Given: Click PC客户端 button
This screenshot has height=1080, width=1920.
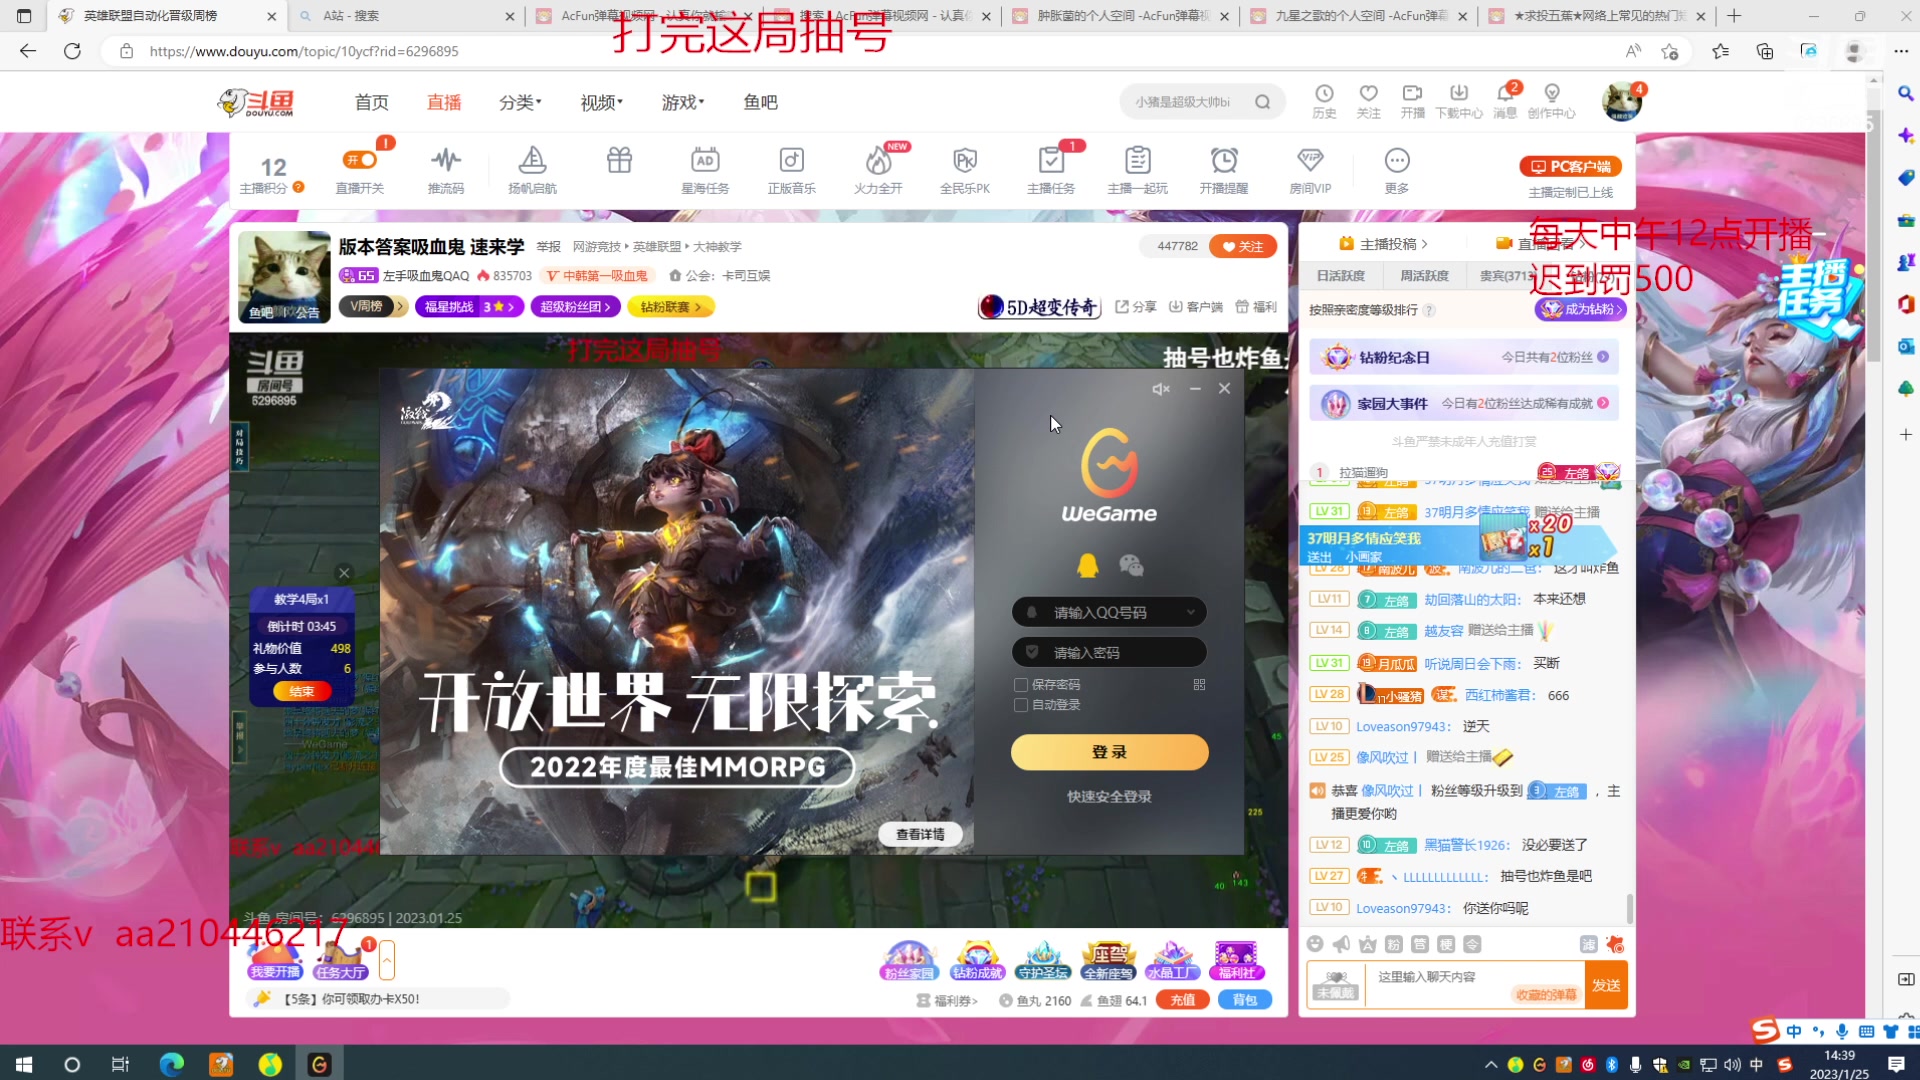Looking at the screenshot, I should click(1570, 166).
